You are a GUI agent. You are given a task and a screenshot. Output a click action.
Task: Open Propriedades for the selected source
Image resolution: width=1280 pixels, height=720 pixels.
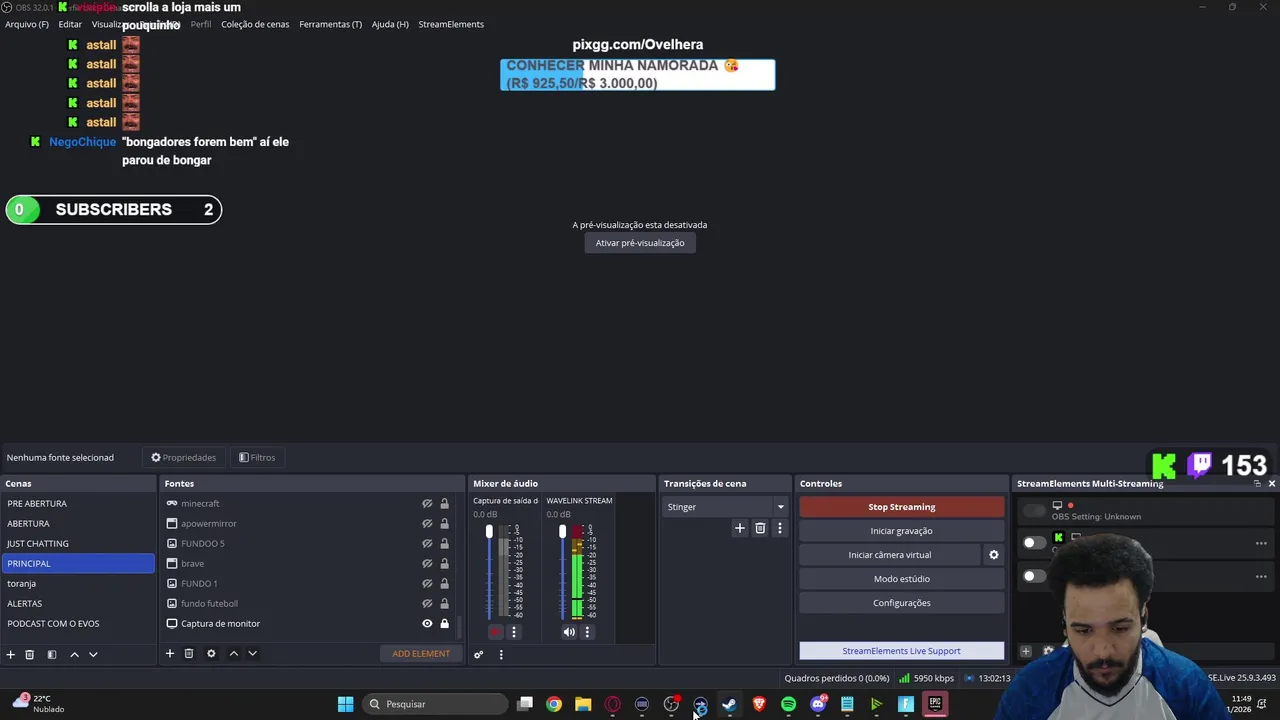[x=184, y=458]
